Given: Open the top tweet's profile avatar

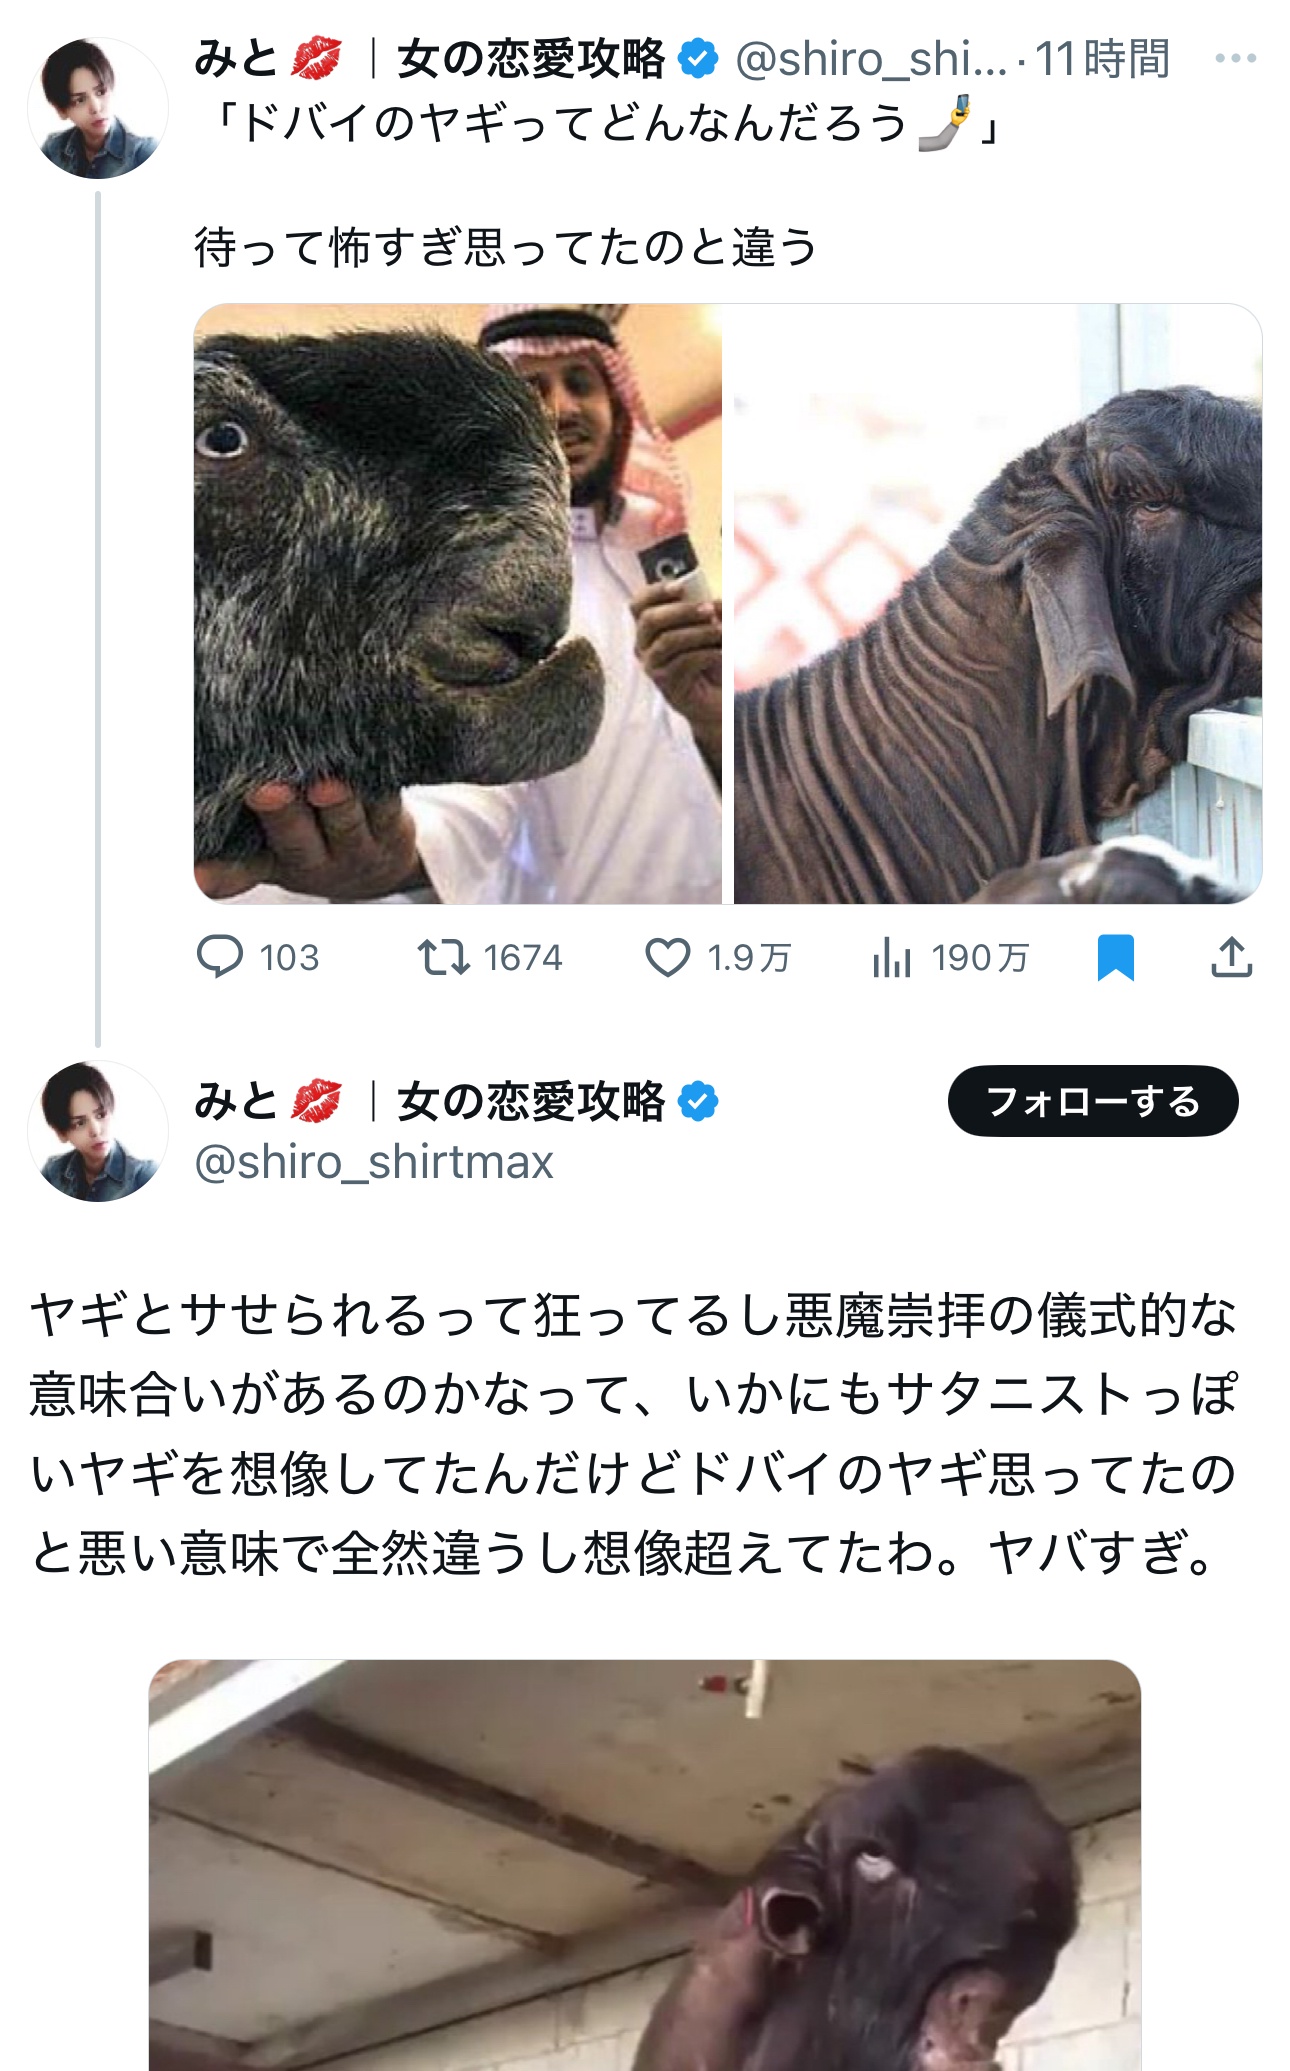Looking at the screenshot, I should 98,108.
